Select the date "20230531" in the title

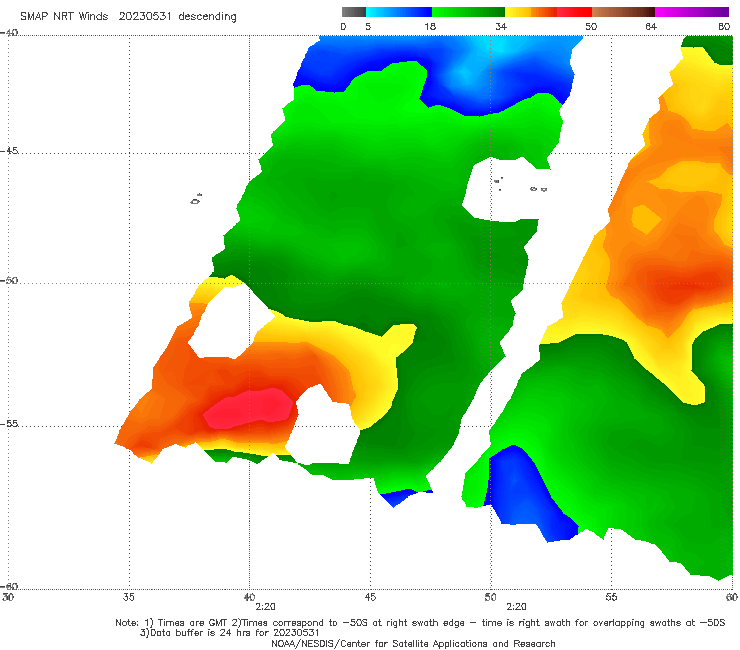point(145,16)
